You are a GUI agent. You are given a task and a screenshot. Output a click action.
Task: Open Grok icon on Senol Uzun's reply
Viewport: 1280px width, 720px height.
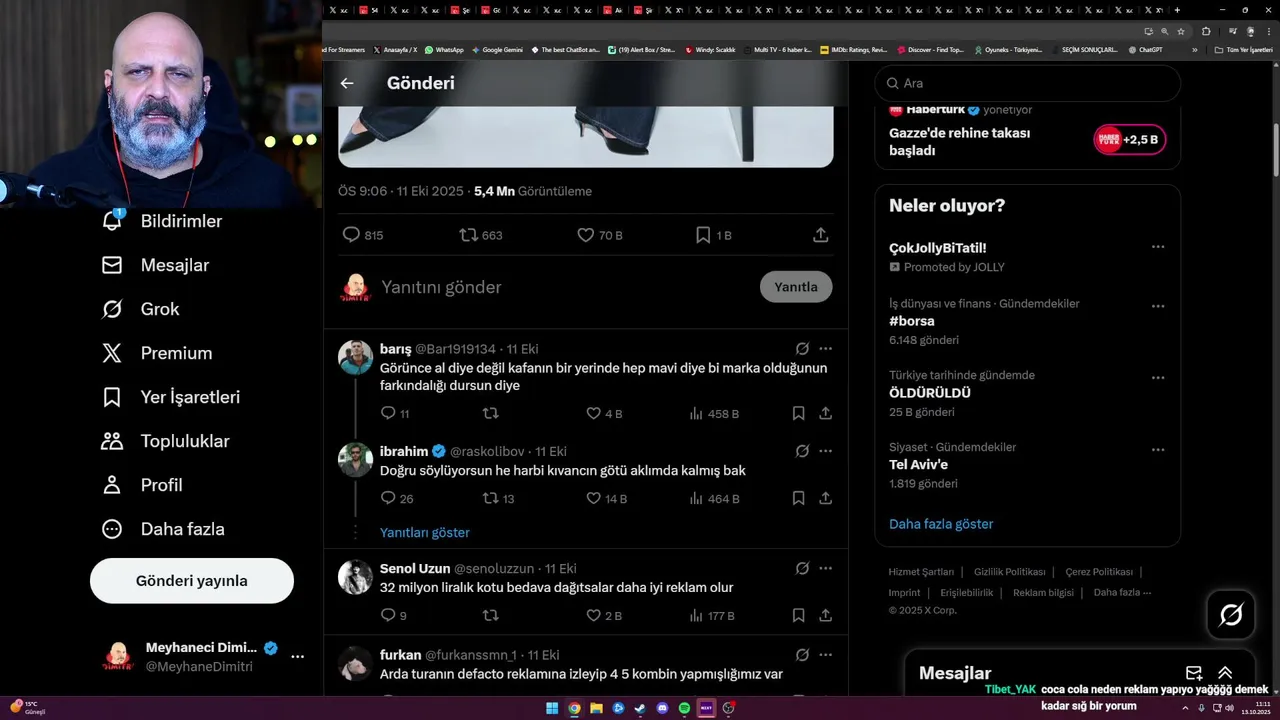tap(802, 568)
